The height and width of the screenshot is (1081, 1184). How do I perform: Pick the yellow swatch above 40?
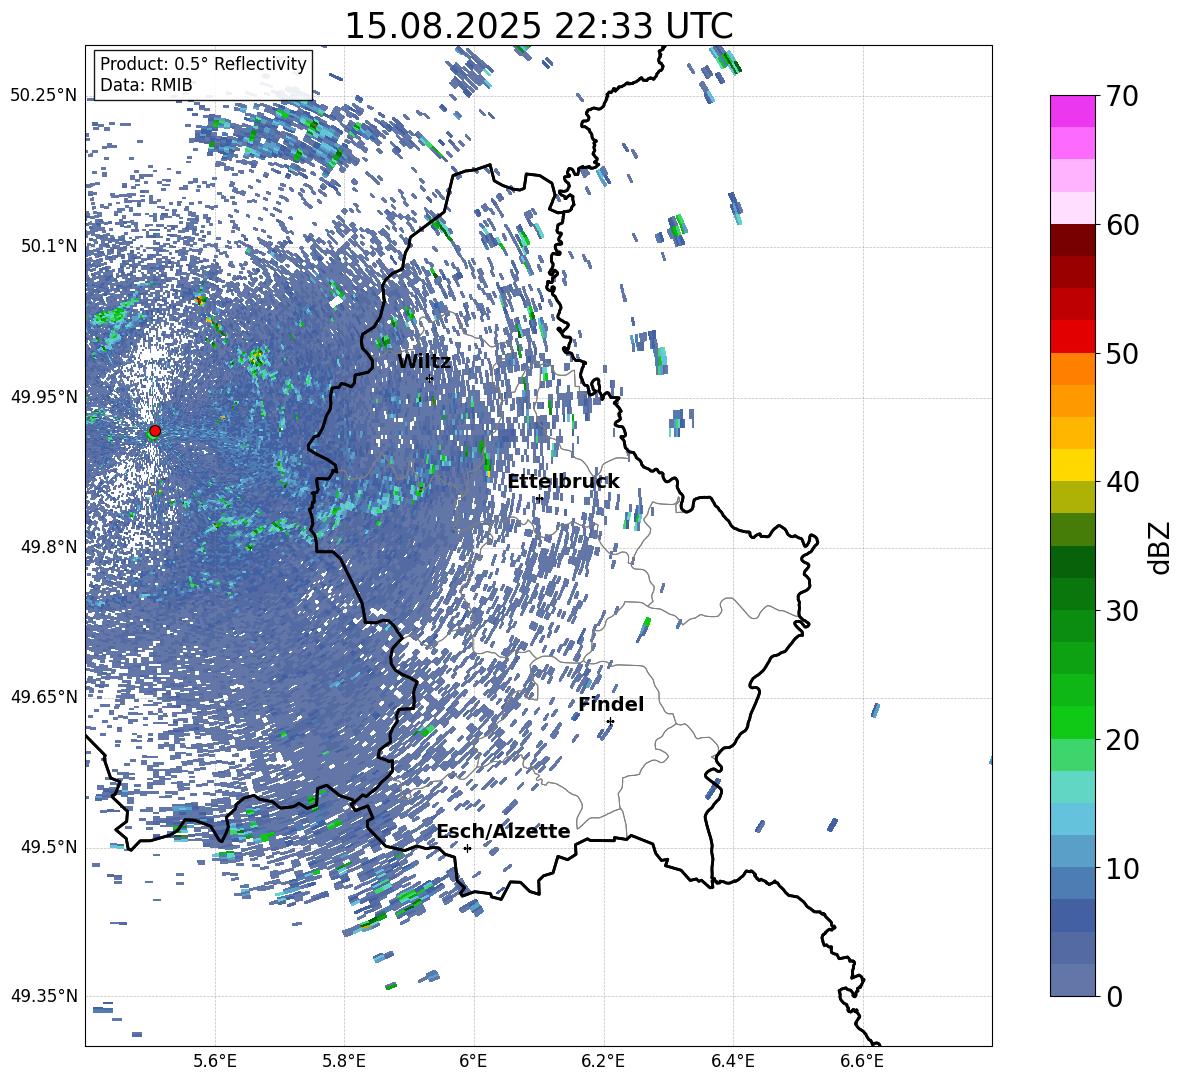click(1073, 465)
